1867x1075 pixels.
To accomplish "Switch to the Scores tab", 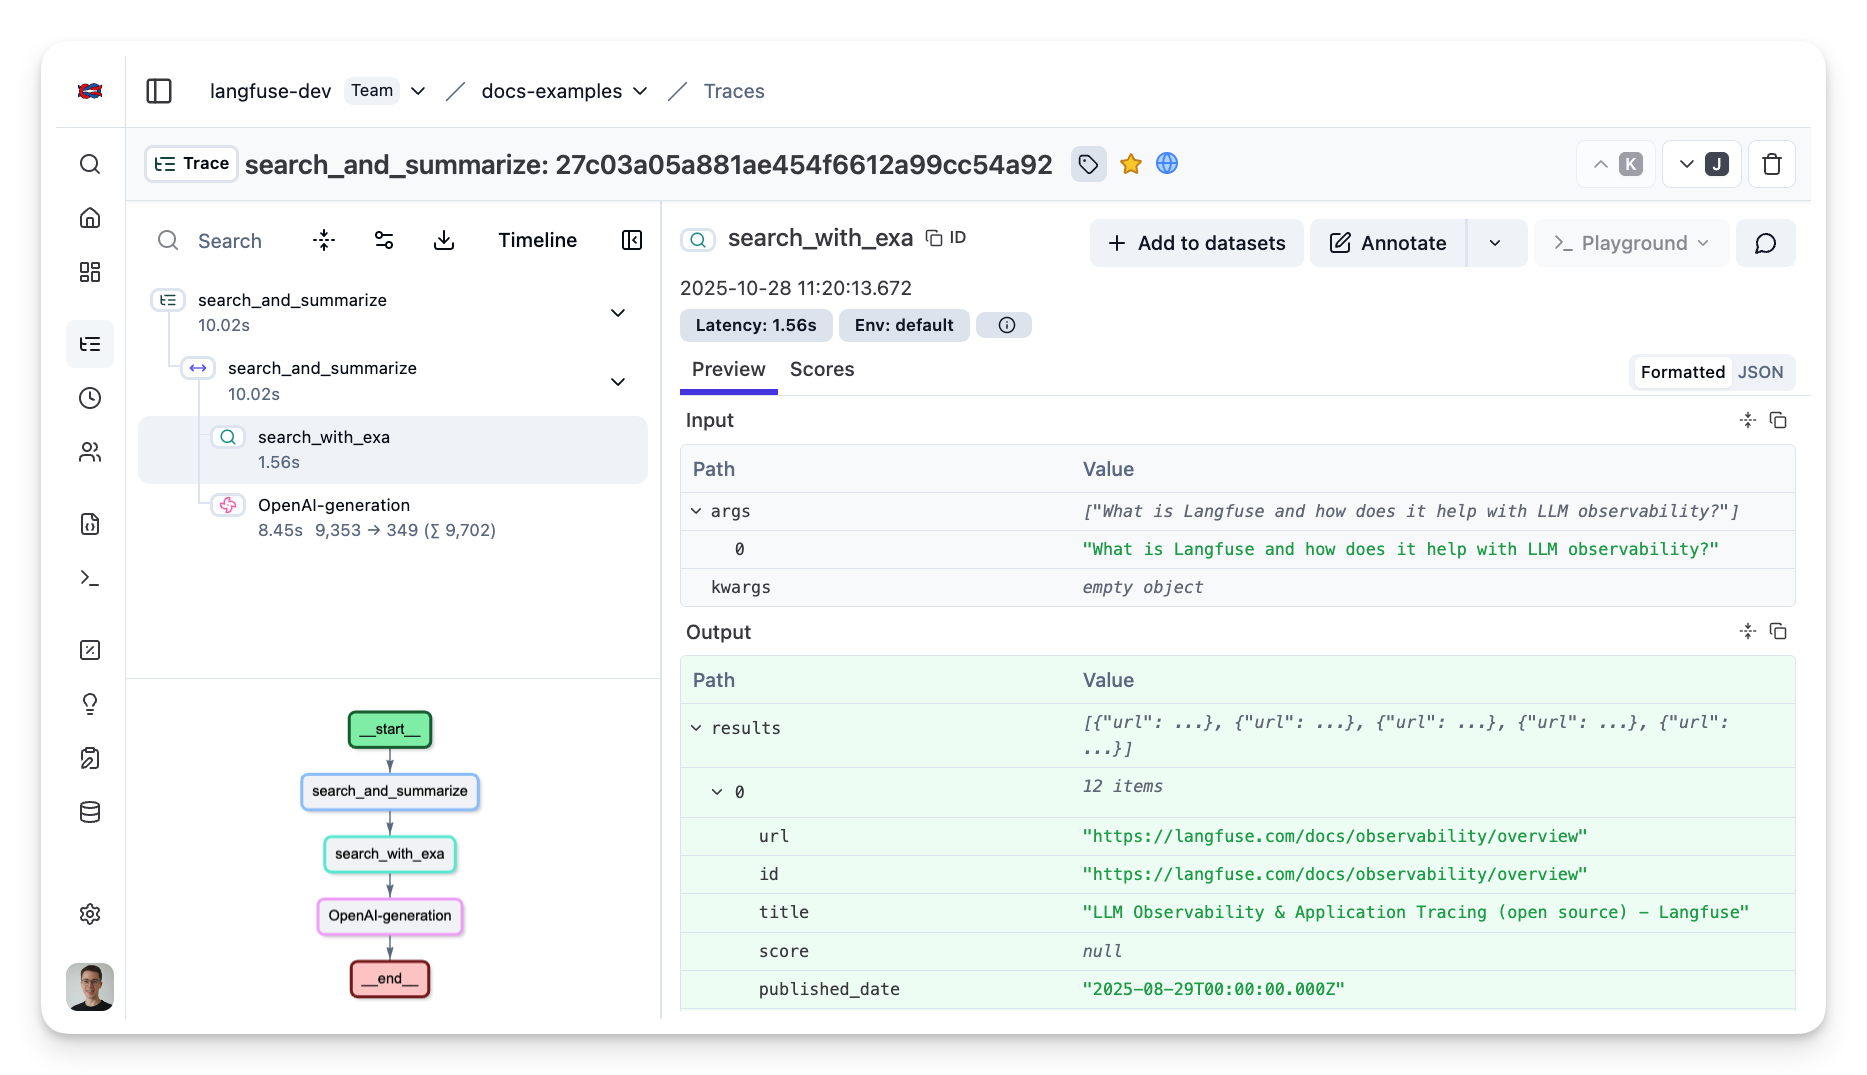I will (x=821, y=369).
